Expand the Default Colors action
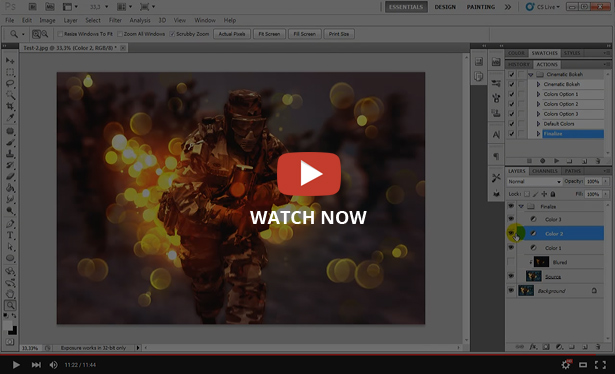The image size is (615, 374). [538, 124]
